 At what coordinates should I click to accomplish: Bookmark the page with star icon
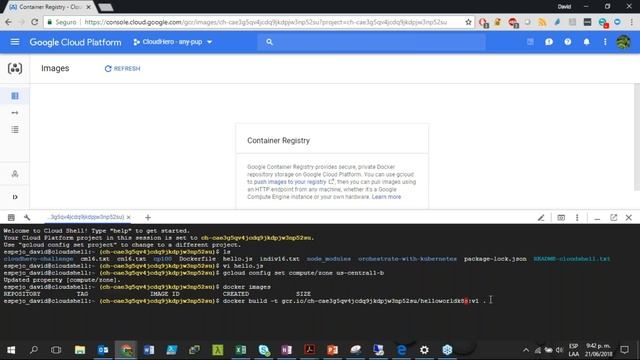(x=468, y=22)
